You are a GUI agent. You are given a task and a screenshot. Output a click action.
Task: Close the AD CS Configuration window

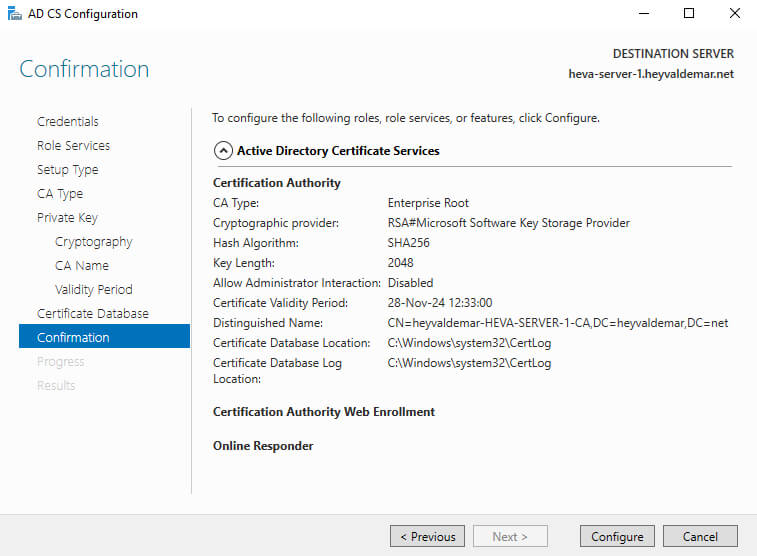734,14
